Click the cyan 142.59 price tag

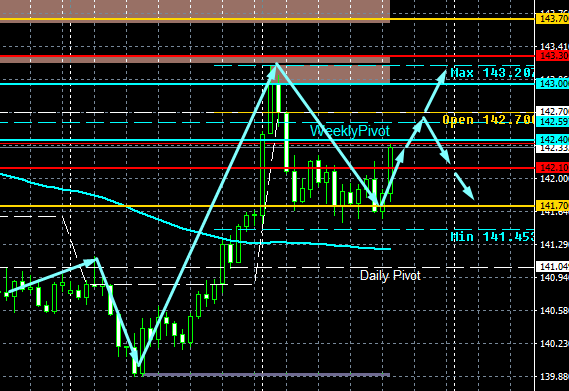(552, 122)
